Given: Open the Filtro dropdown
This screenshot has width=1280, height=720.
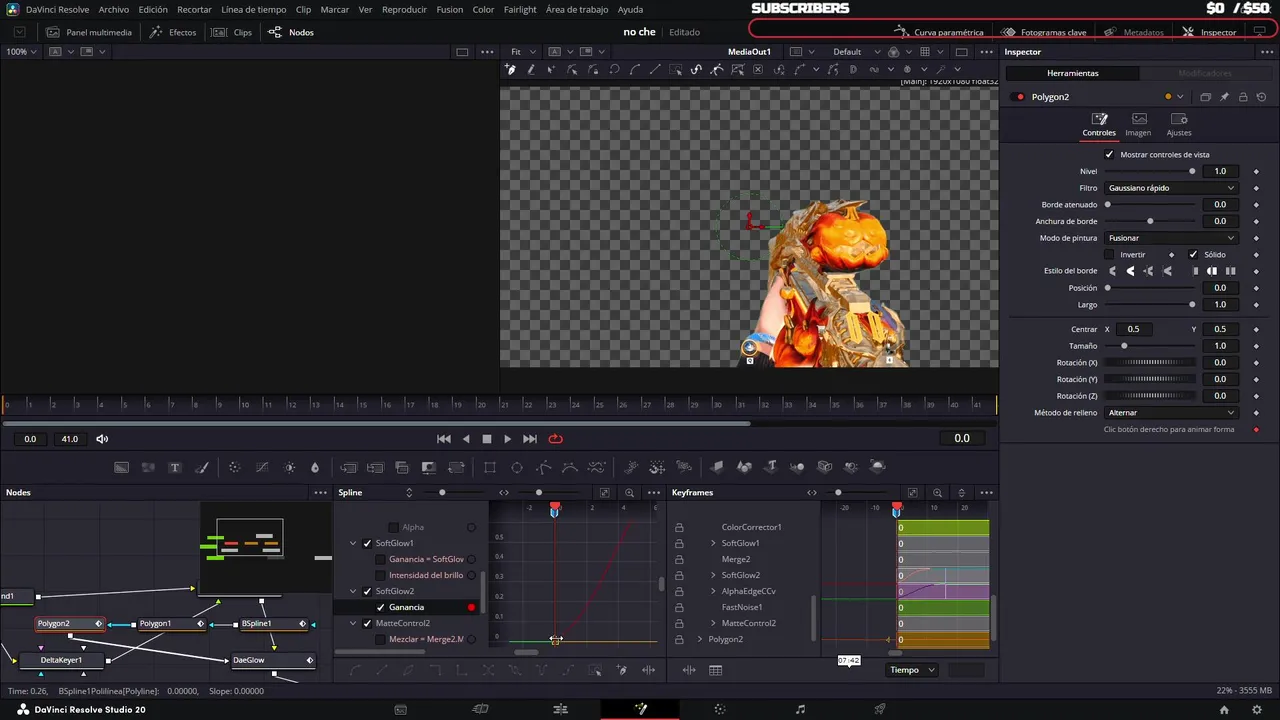Looking at the screenshot, I should [x=1171, y=188].
